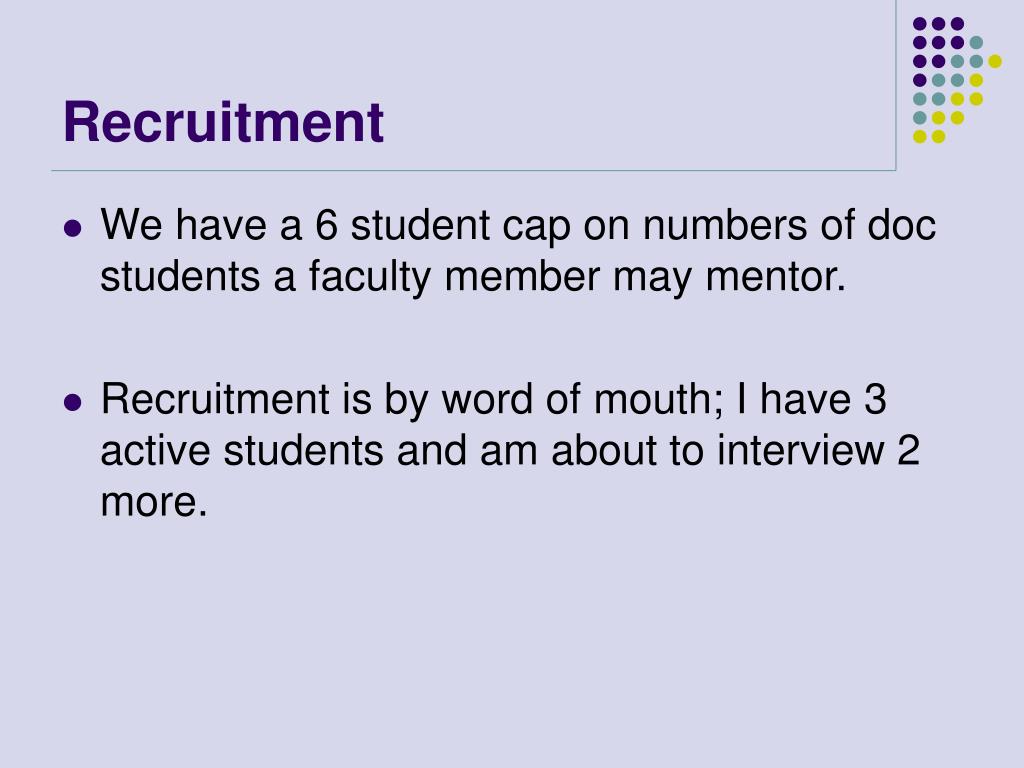Click the text 'faculty member'
The image size is (1024, 768).
coord(455,276)
